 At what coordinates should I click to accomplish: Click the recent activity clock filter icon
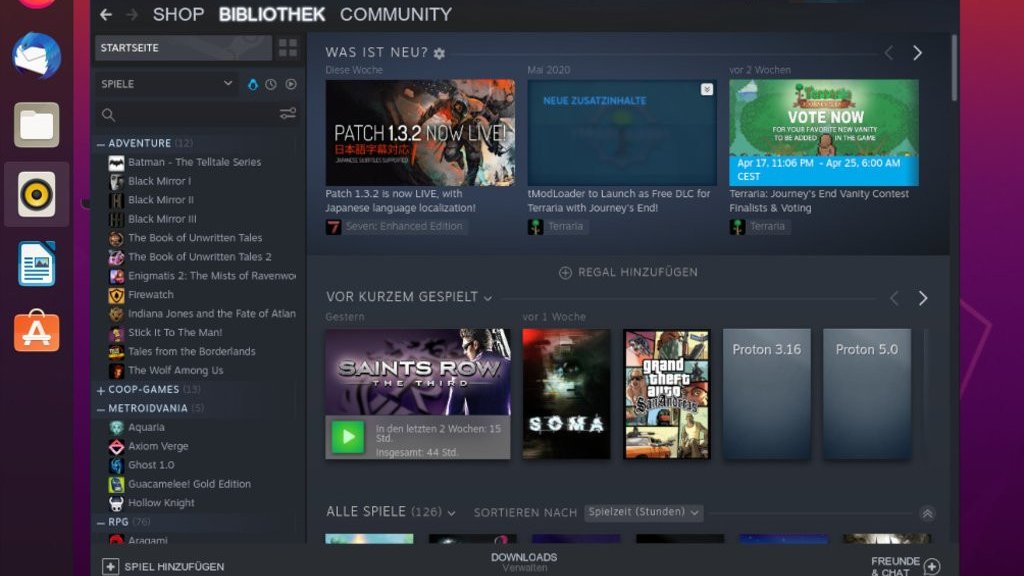click(x=271, y=84)
